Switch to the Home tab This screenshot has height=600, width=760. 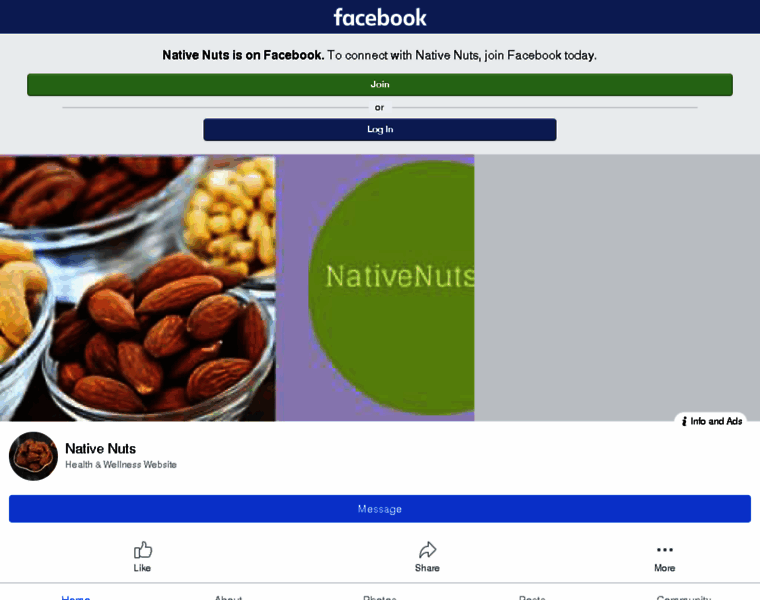[76, 597]
